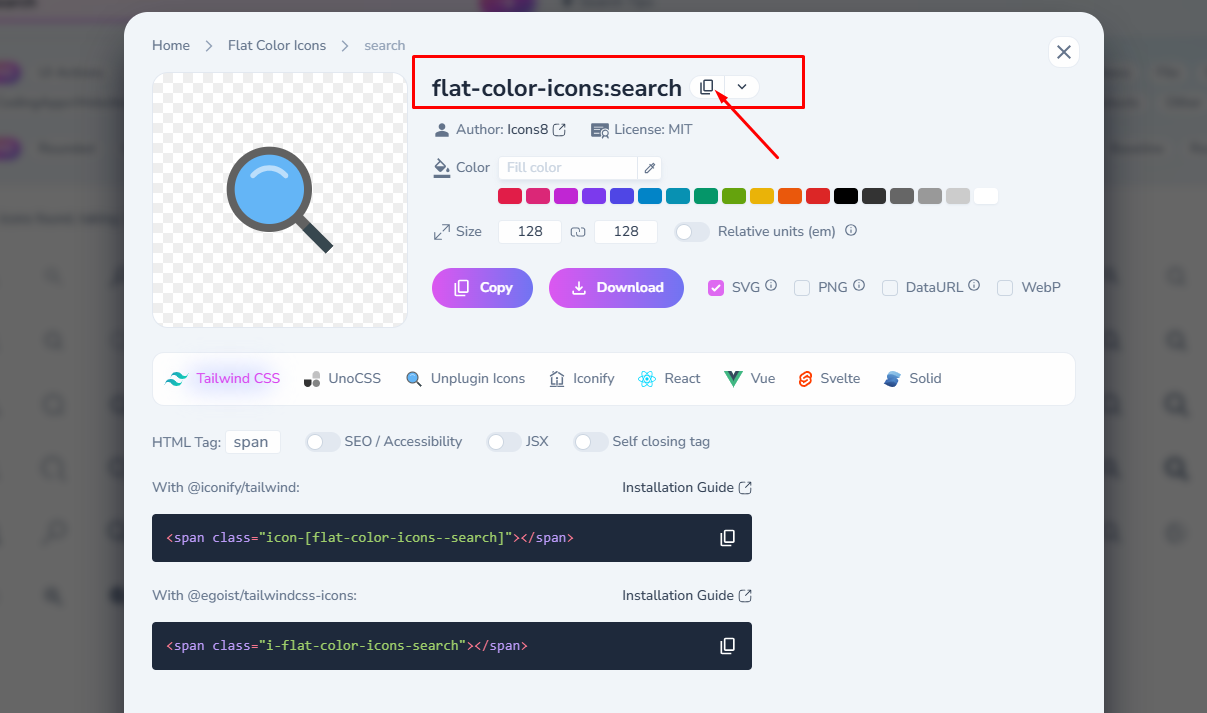Click the Fill color input field
1207x713 pixels.
tap(567, 167)
